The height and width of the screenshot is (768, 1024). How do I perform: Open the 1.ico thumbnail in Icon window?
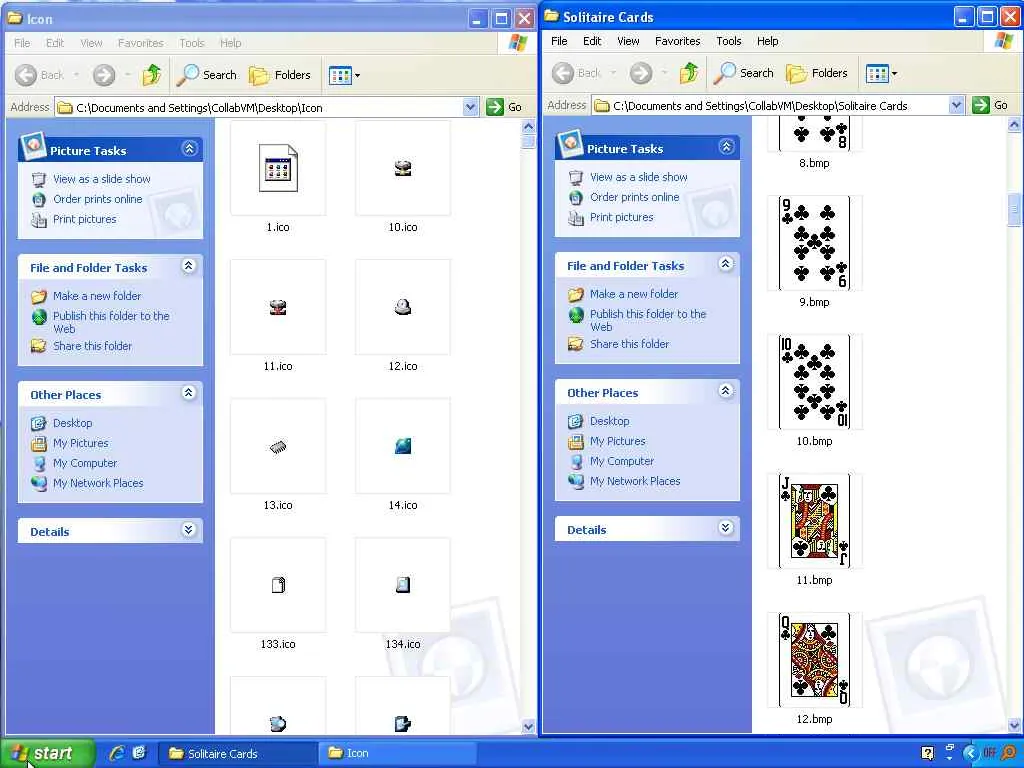278,168
